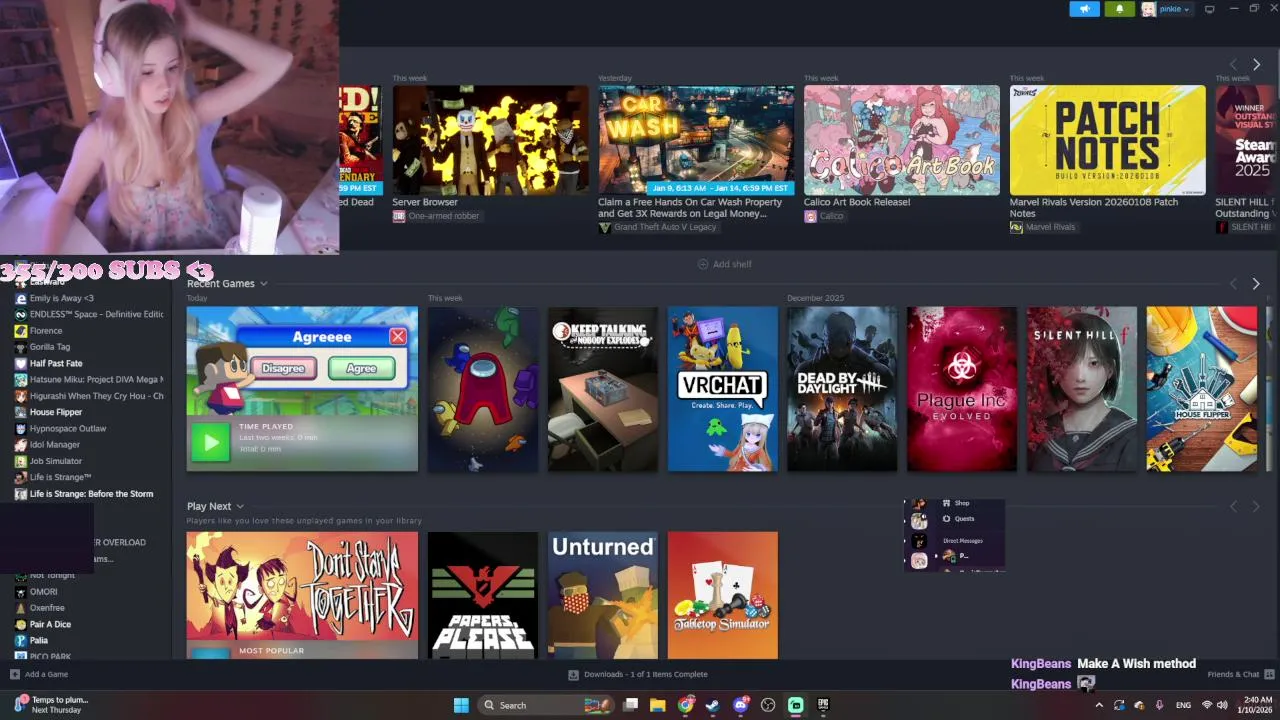Select Job Simulator in library list
Screen dimensions: 1280x720
pos(56,461)
